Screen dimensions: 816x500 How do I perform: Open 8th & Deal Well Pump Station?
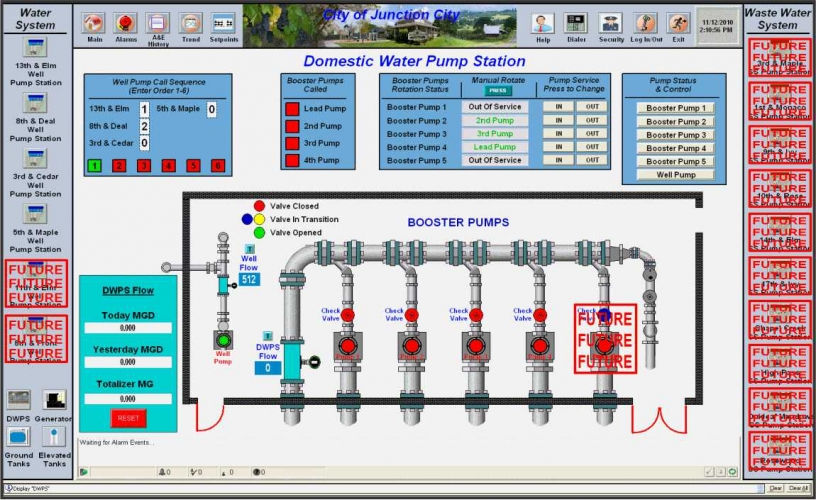click(35, 103)
